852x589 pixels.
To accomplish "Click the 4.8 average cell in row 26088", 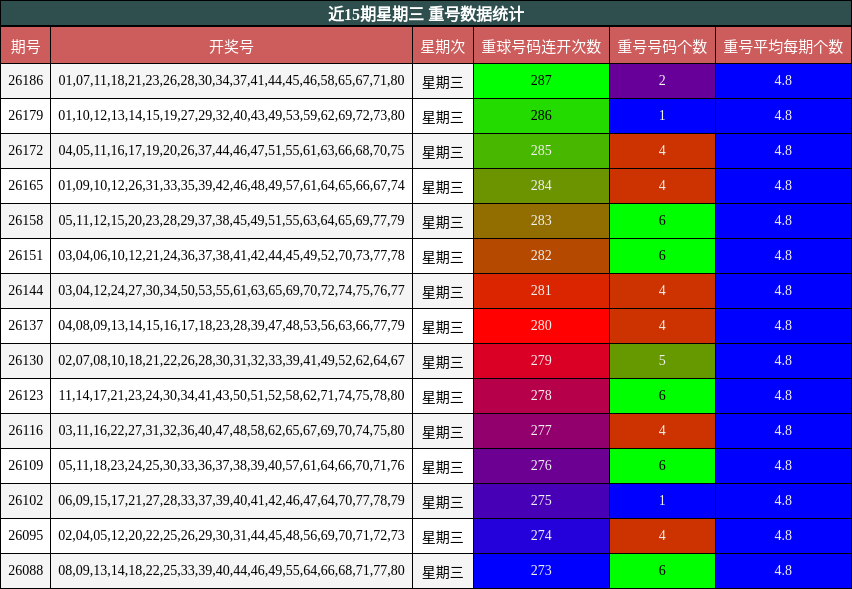I will [x=783, y=571].
